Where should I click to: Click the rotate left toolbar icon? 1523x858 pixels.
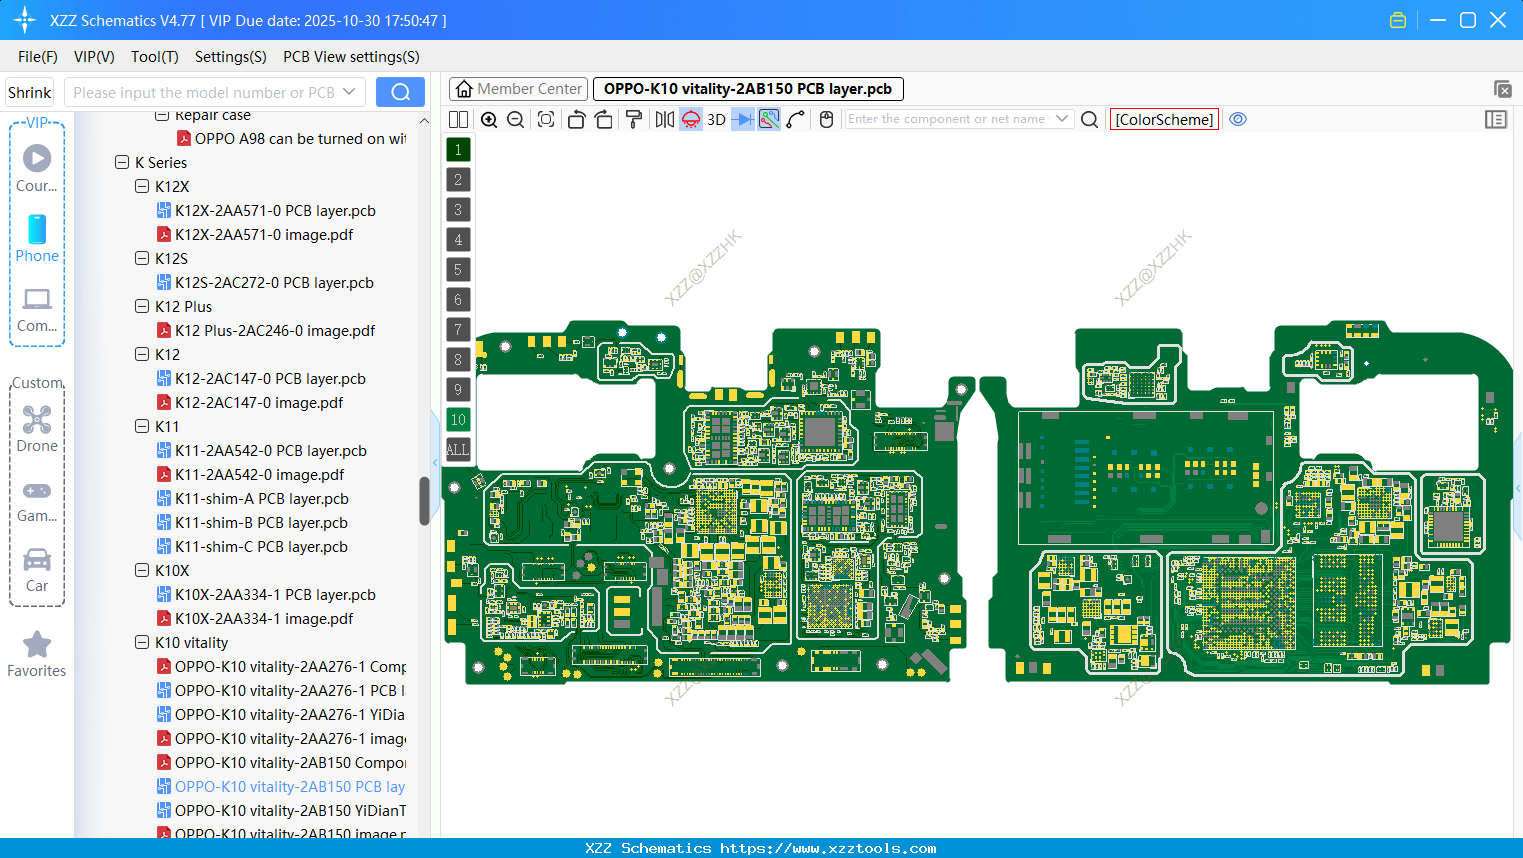click(577, 119)
